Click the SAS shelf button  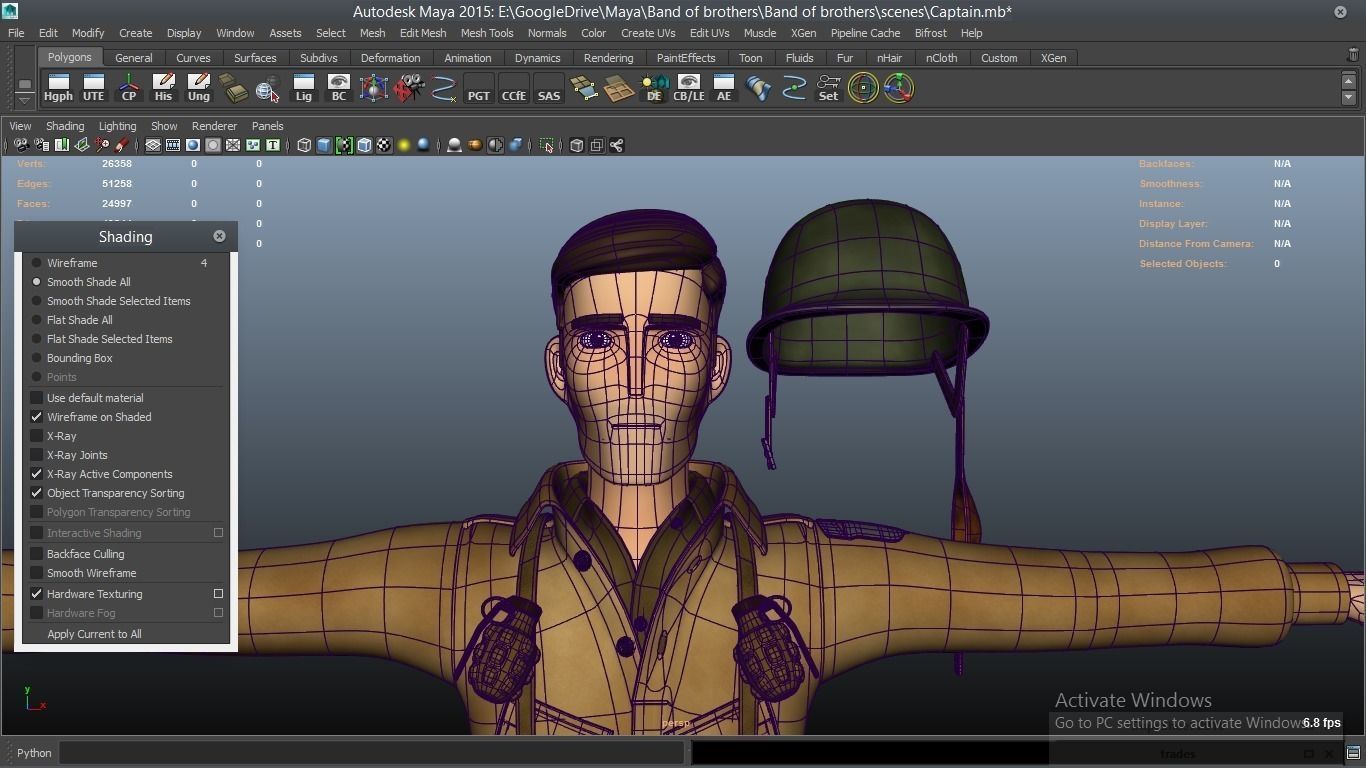click(549, 88)
